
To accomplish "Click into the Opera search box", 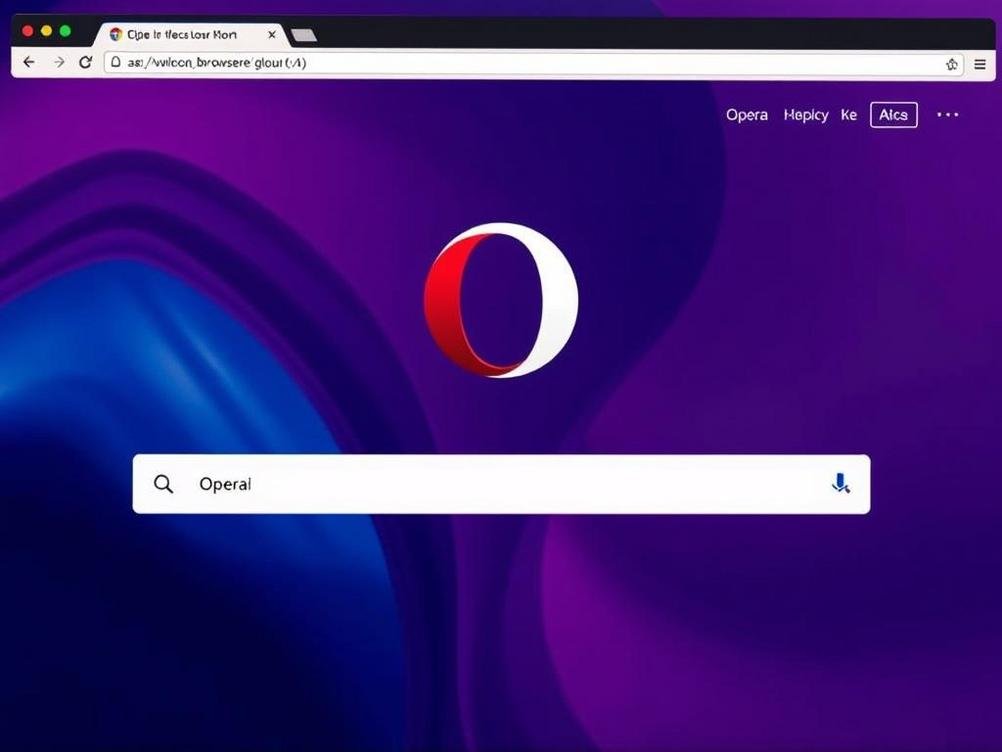I will (x=500, y=484).
